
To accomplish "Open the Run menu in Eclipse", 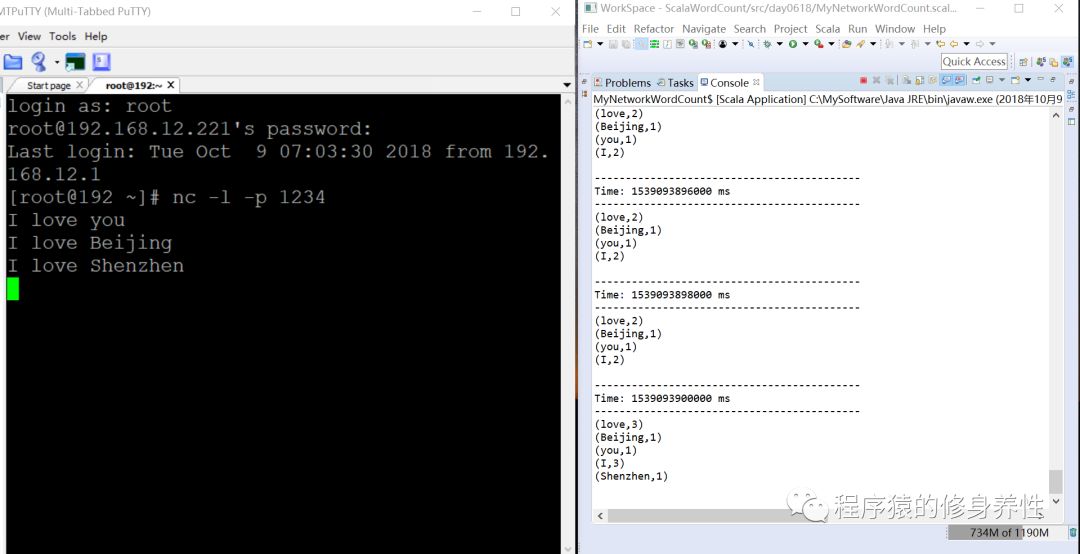I will point(858,29).
